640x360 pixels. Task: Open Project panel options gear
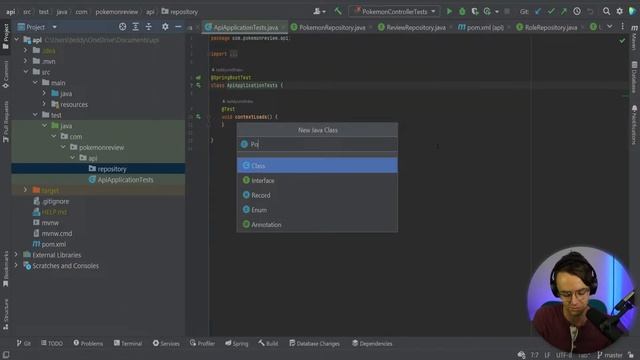165,27
